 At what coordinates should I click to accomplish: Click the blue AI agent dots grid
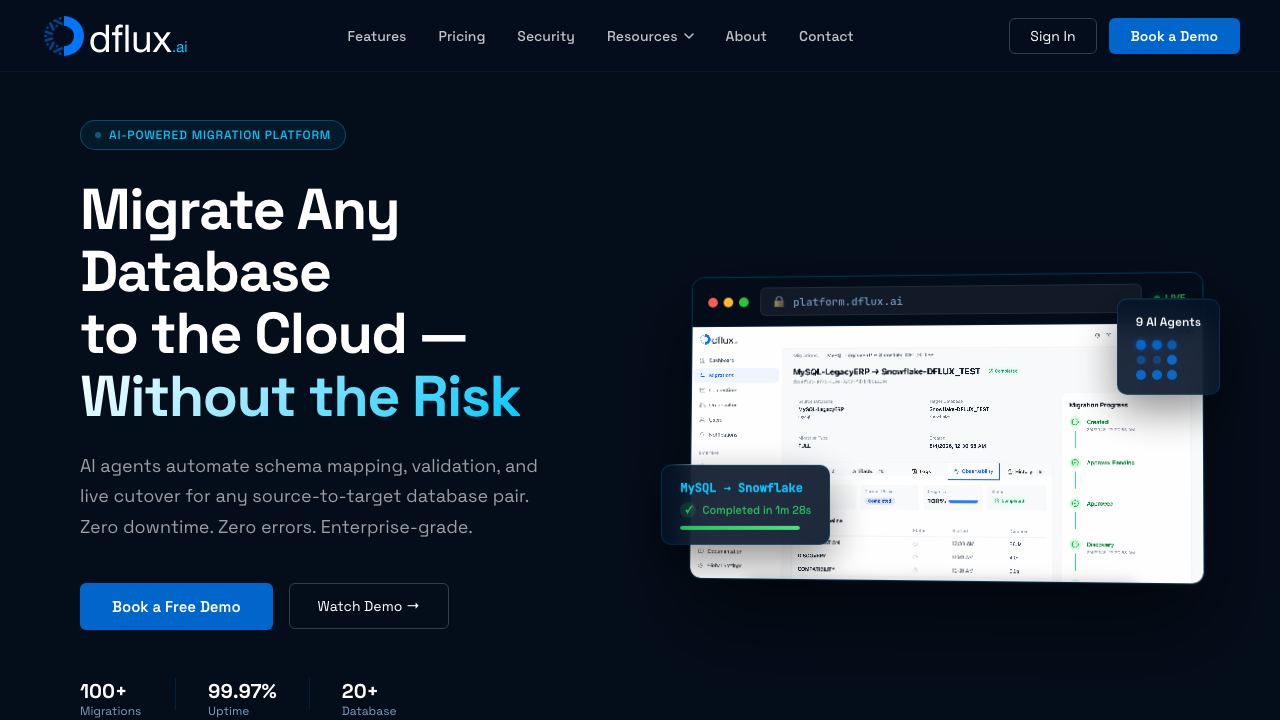click(1157, 360)
